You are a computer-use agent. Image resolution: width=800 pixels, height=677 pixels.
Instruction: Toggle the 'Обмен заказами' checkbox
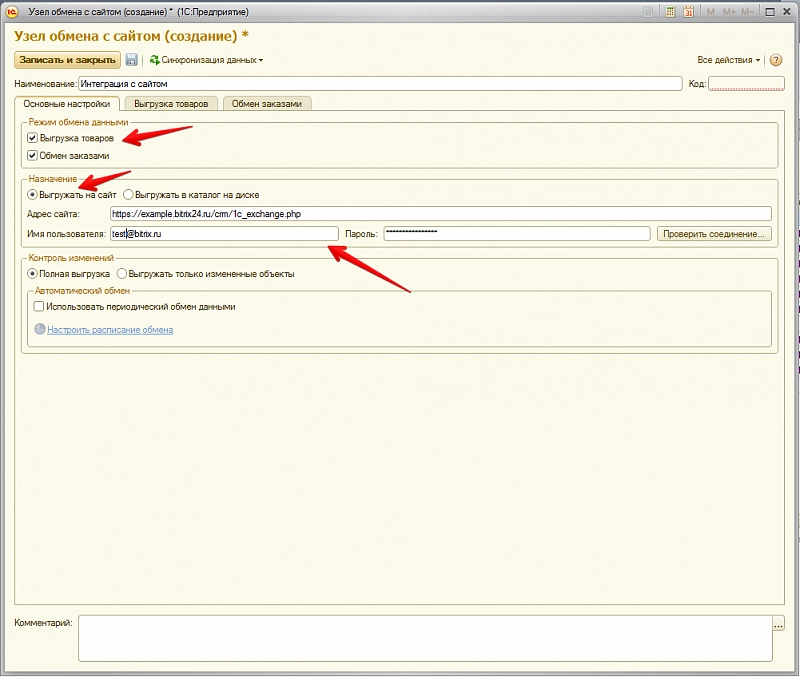33,156
